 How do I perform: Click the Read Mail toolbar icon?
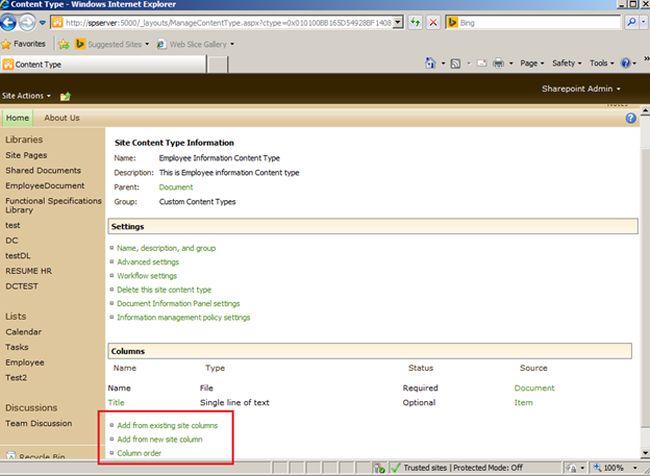[x=482, y=63]
